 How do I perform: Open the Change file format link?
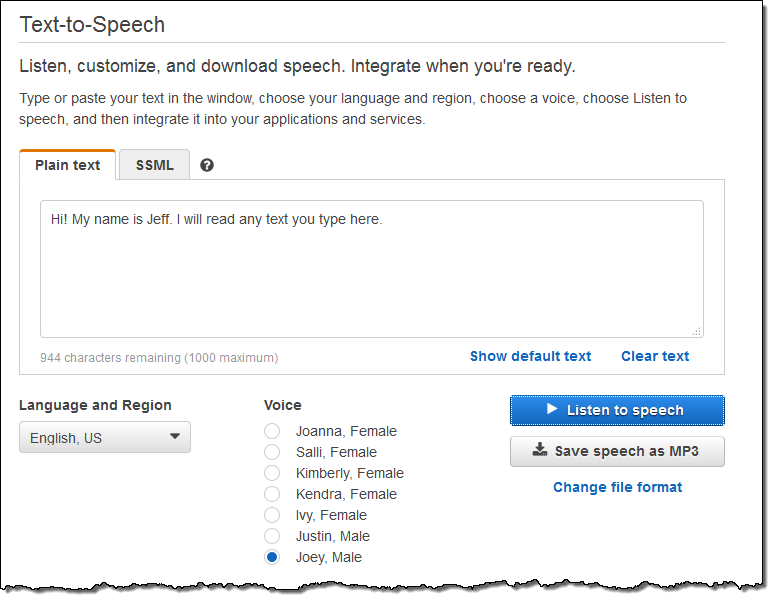pyautogui.click(x=617, y=487)
